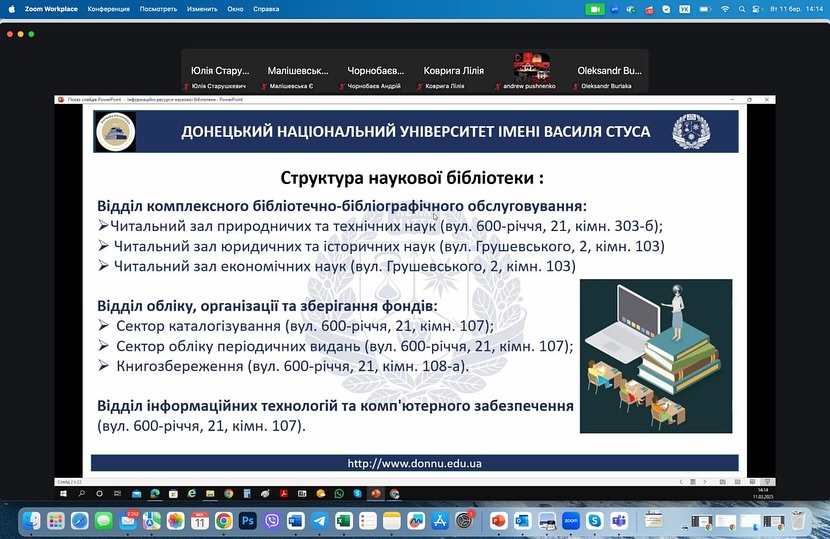830x539 pixels.
Task: Click the date and time Вт 11 бер. 14:14
Action: tap(796, 9)
